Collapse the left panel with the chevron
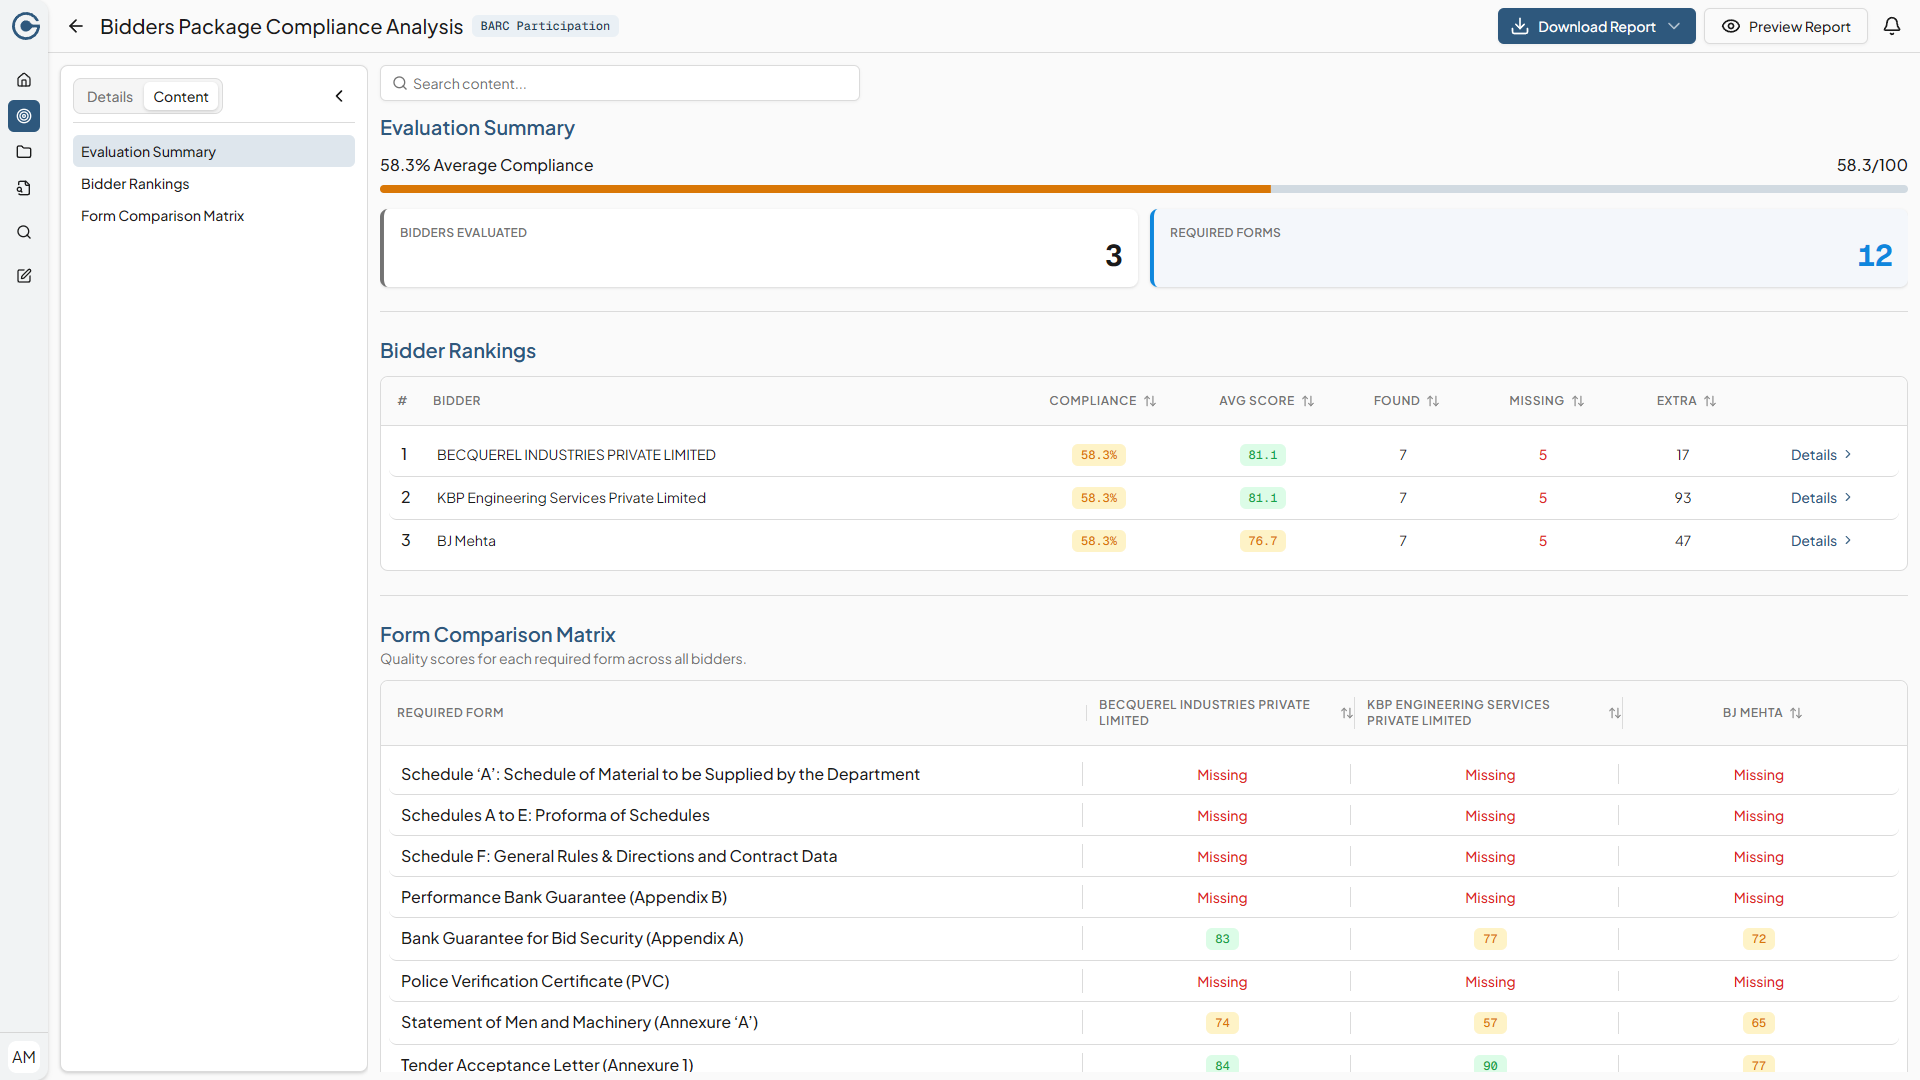 coord(339,95)
